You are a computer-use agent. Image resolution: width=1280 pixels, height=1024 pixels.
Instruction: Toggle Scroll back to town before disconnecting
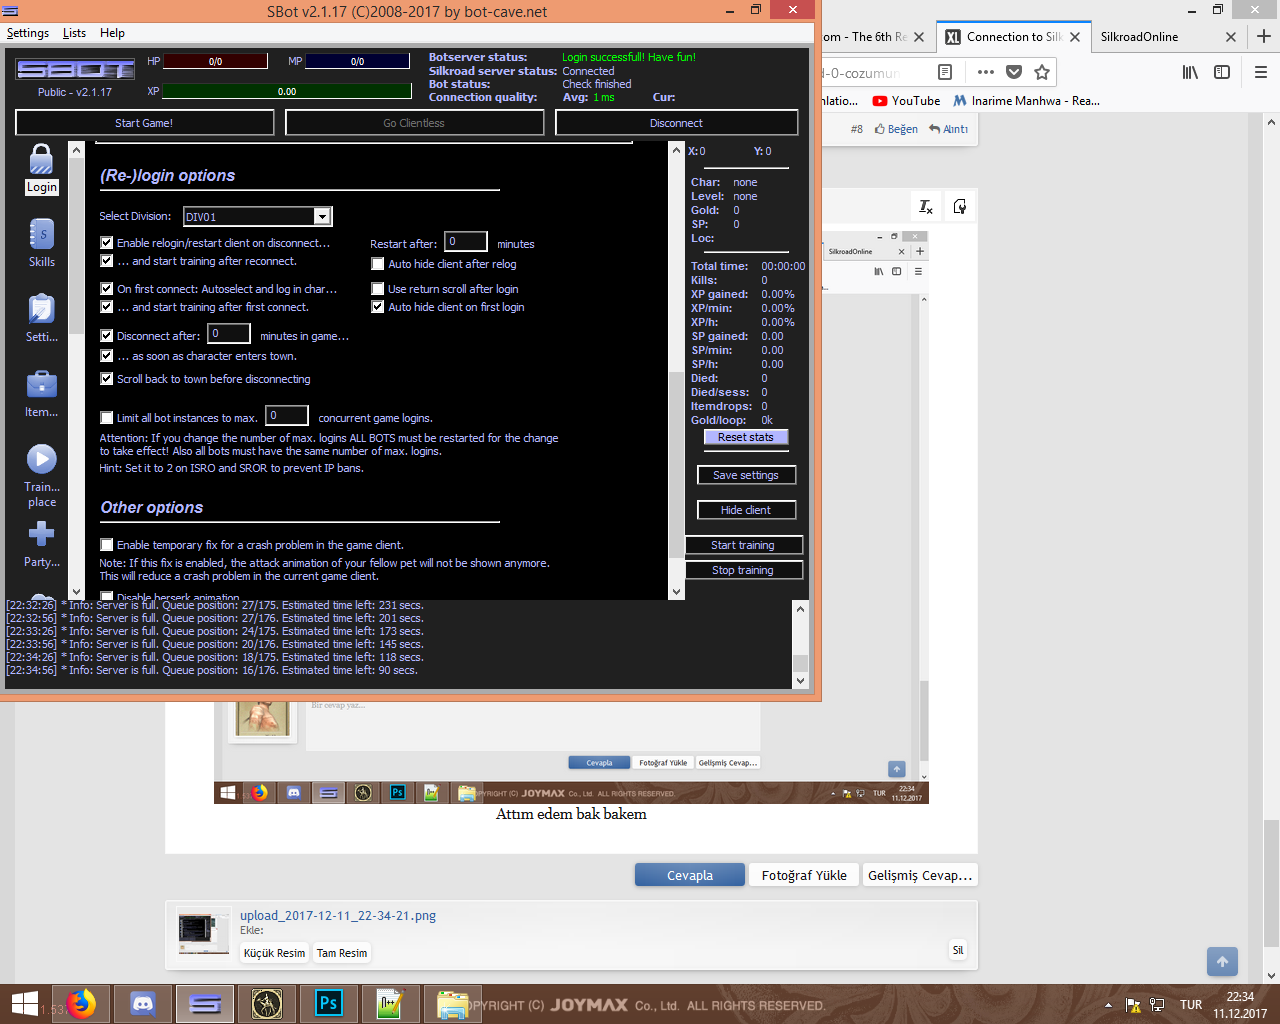pyautogui.click(x=107, y=379)
